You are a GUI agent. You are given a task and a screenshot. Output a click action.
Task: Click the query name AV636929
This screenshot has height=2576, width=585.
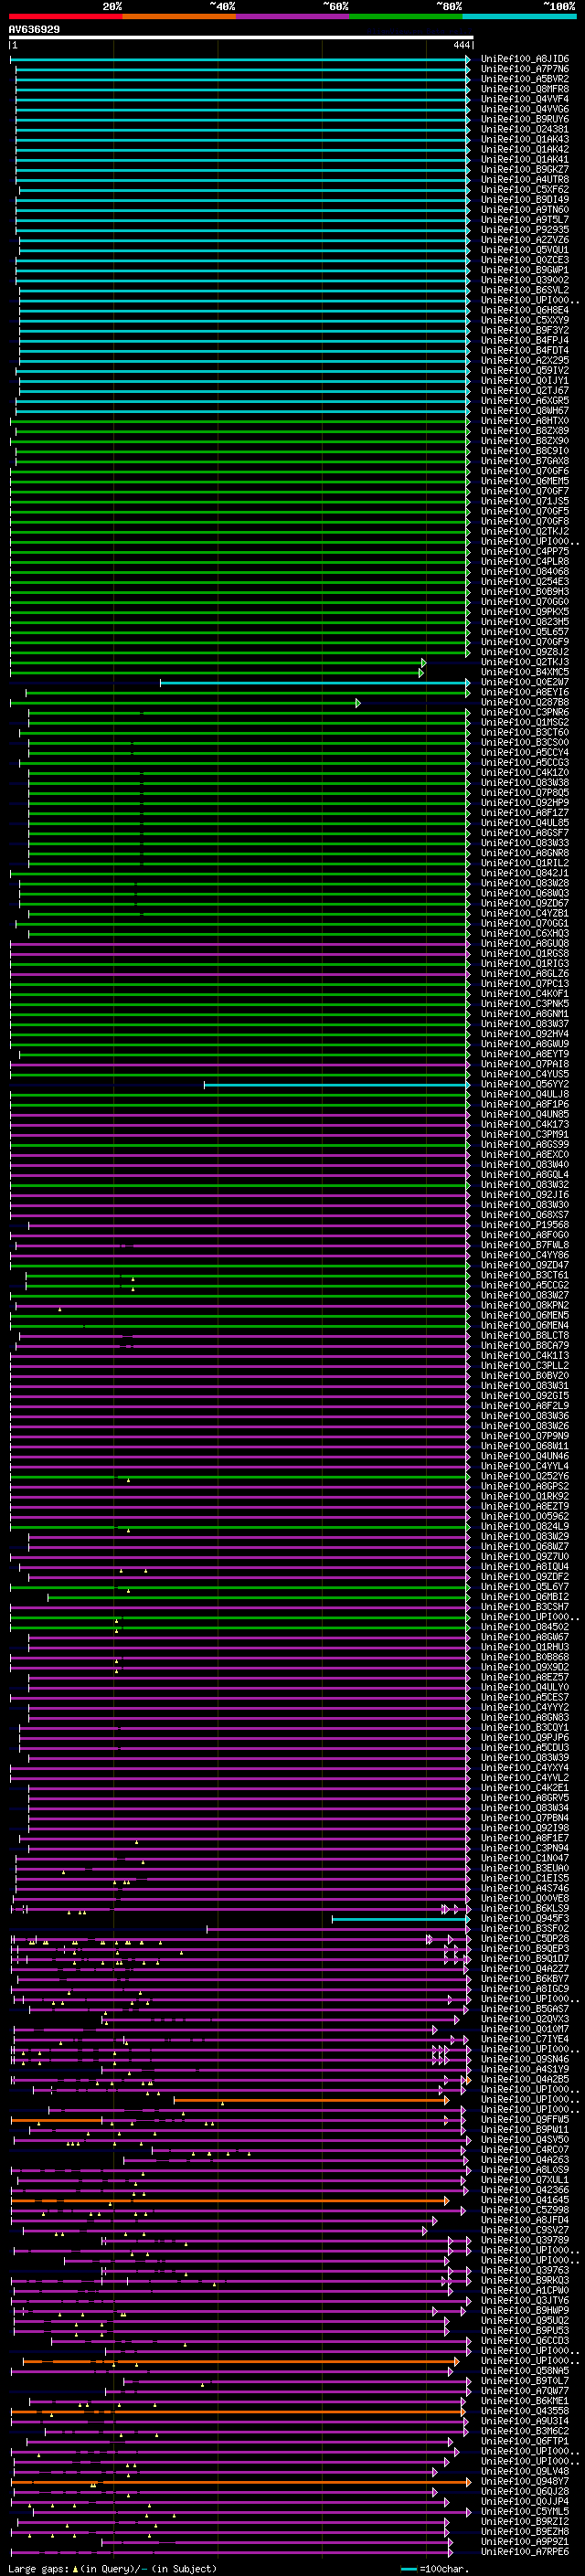click(x=34, y=30)
